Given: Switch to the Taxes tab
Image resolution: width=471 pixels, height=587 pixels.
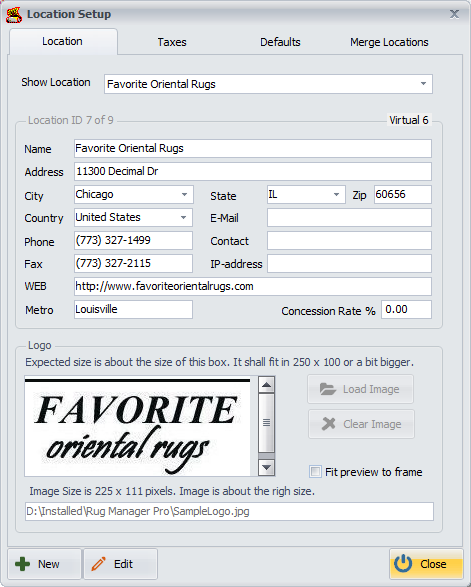Looking at the screenshot, I should pyautogui.click(x=172, y=42).
